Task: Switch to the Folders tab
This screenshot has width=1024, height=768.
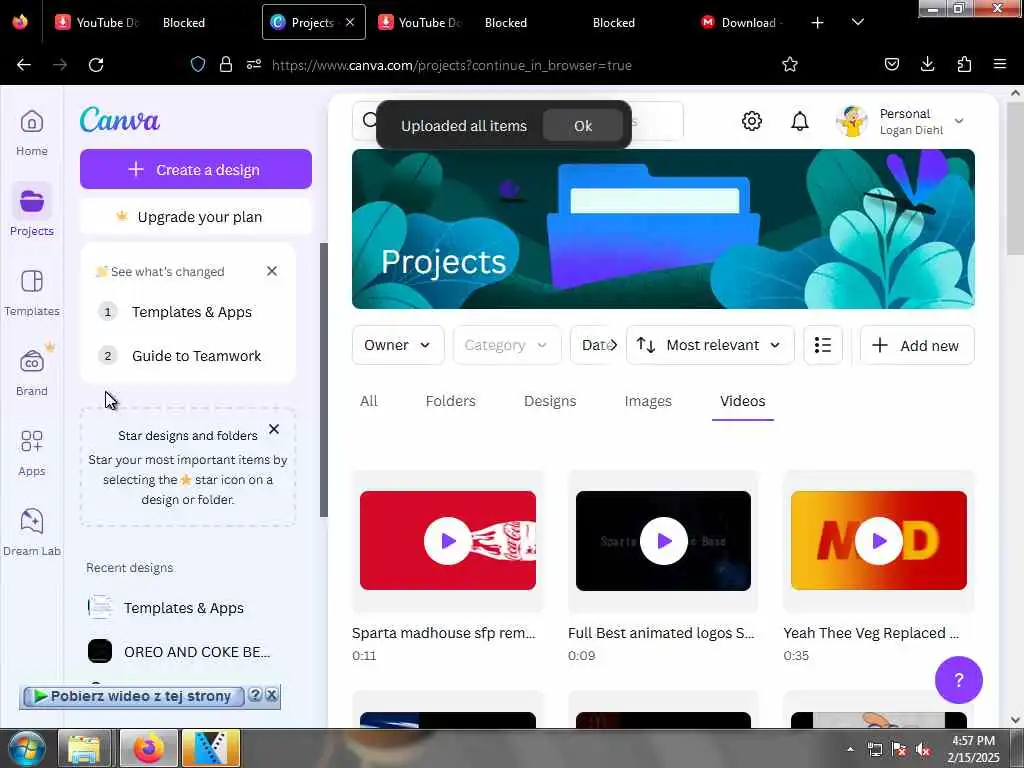Action: point(451,401)
